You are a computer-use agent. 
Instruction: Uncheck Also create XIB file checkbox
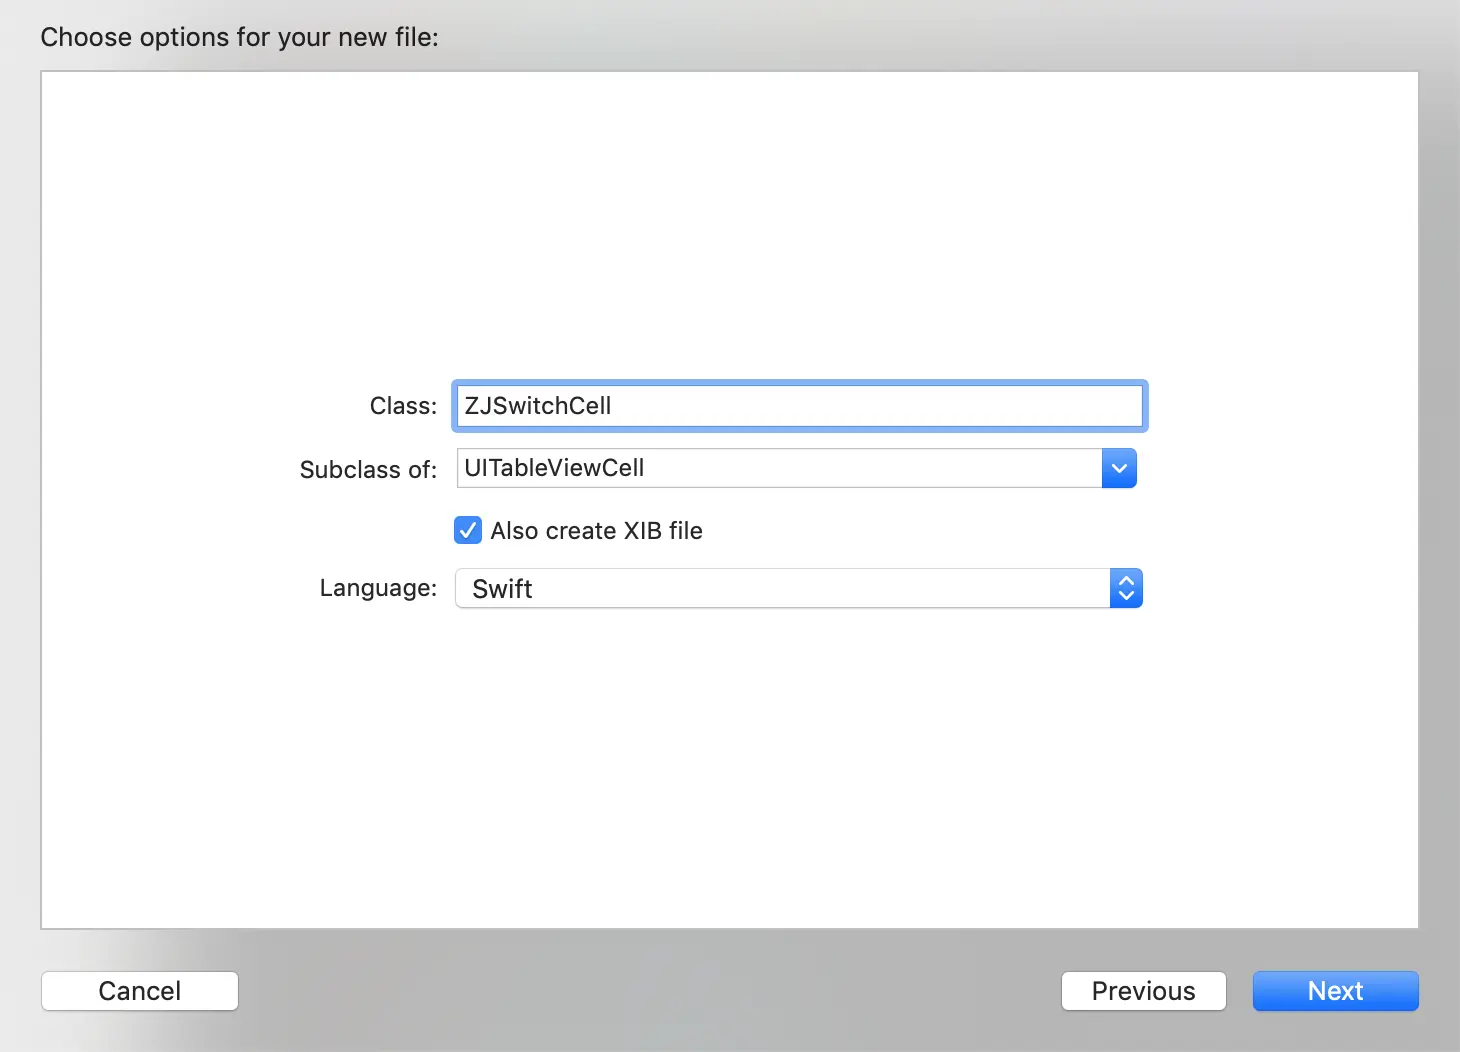tap(468, 530)
